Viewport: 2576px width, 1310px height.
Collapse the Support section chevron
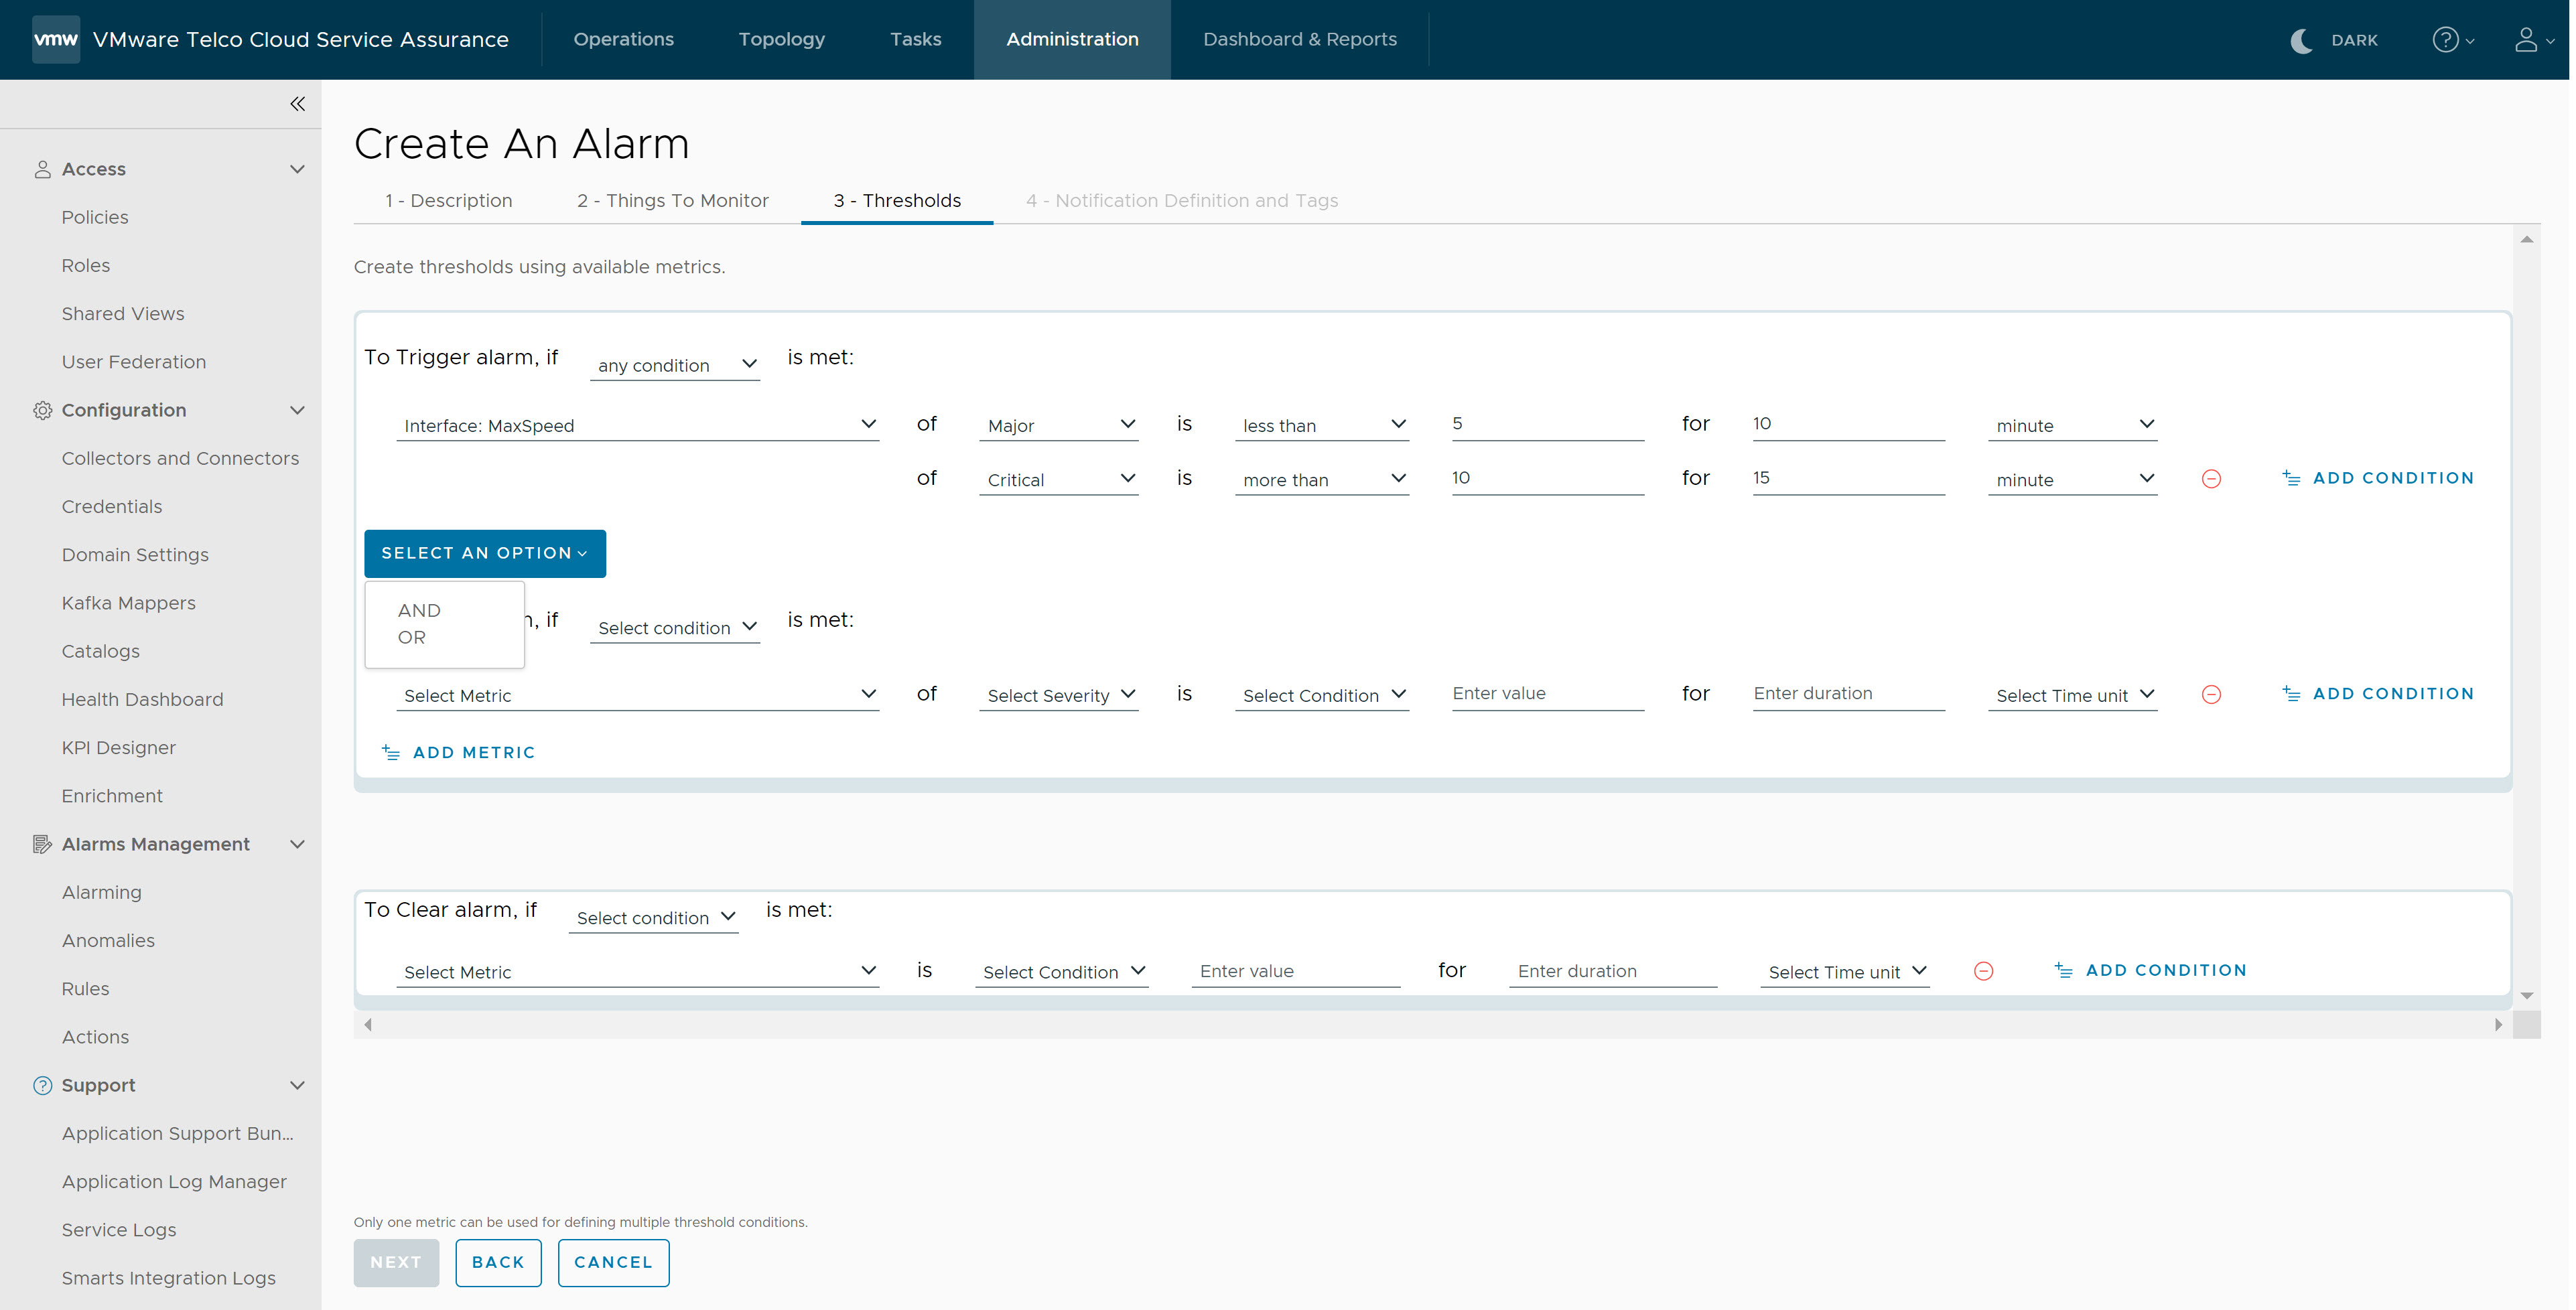coord(297,1085)
